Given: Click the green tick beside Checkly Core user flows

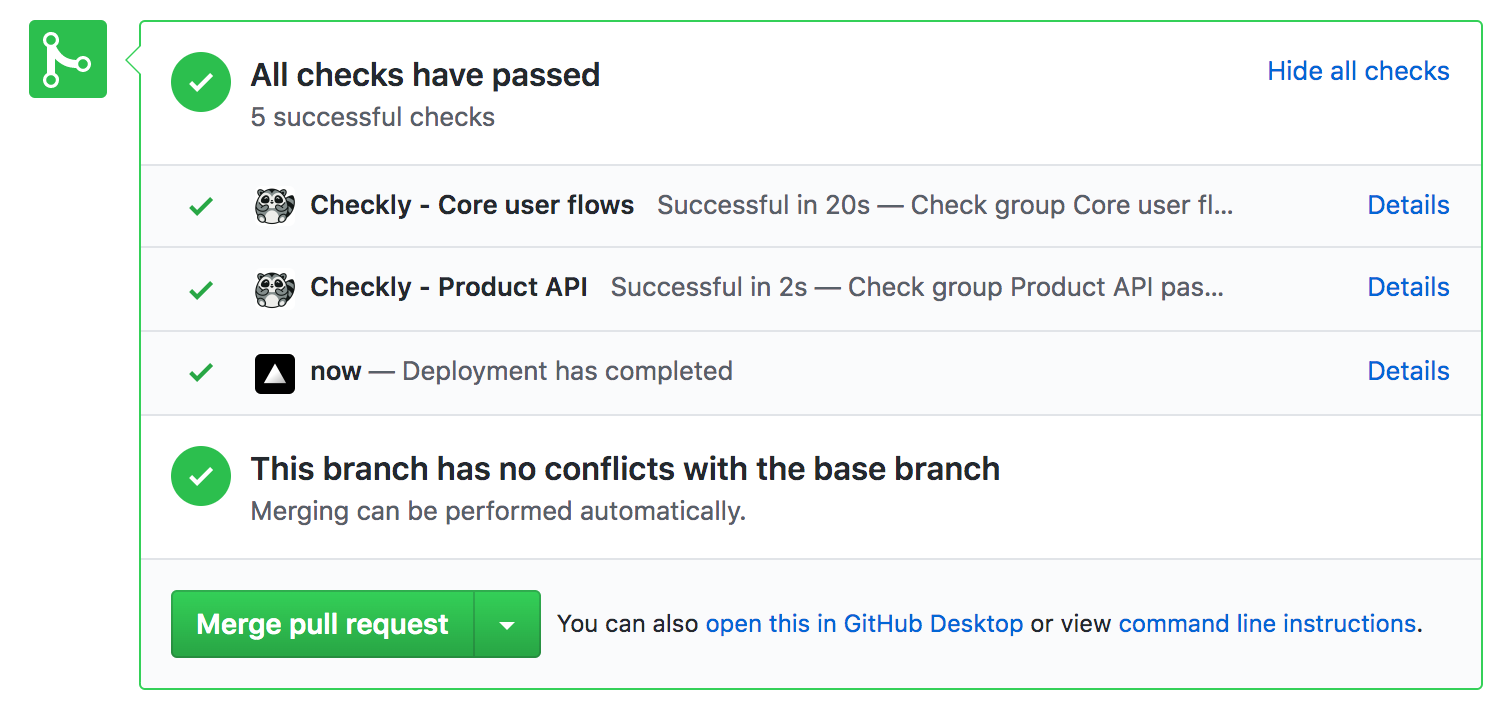Looking at the screenshot, I should click(201, 207).
